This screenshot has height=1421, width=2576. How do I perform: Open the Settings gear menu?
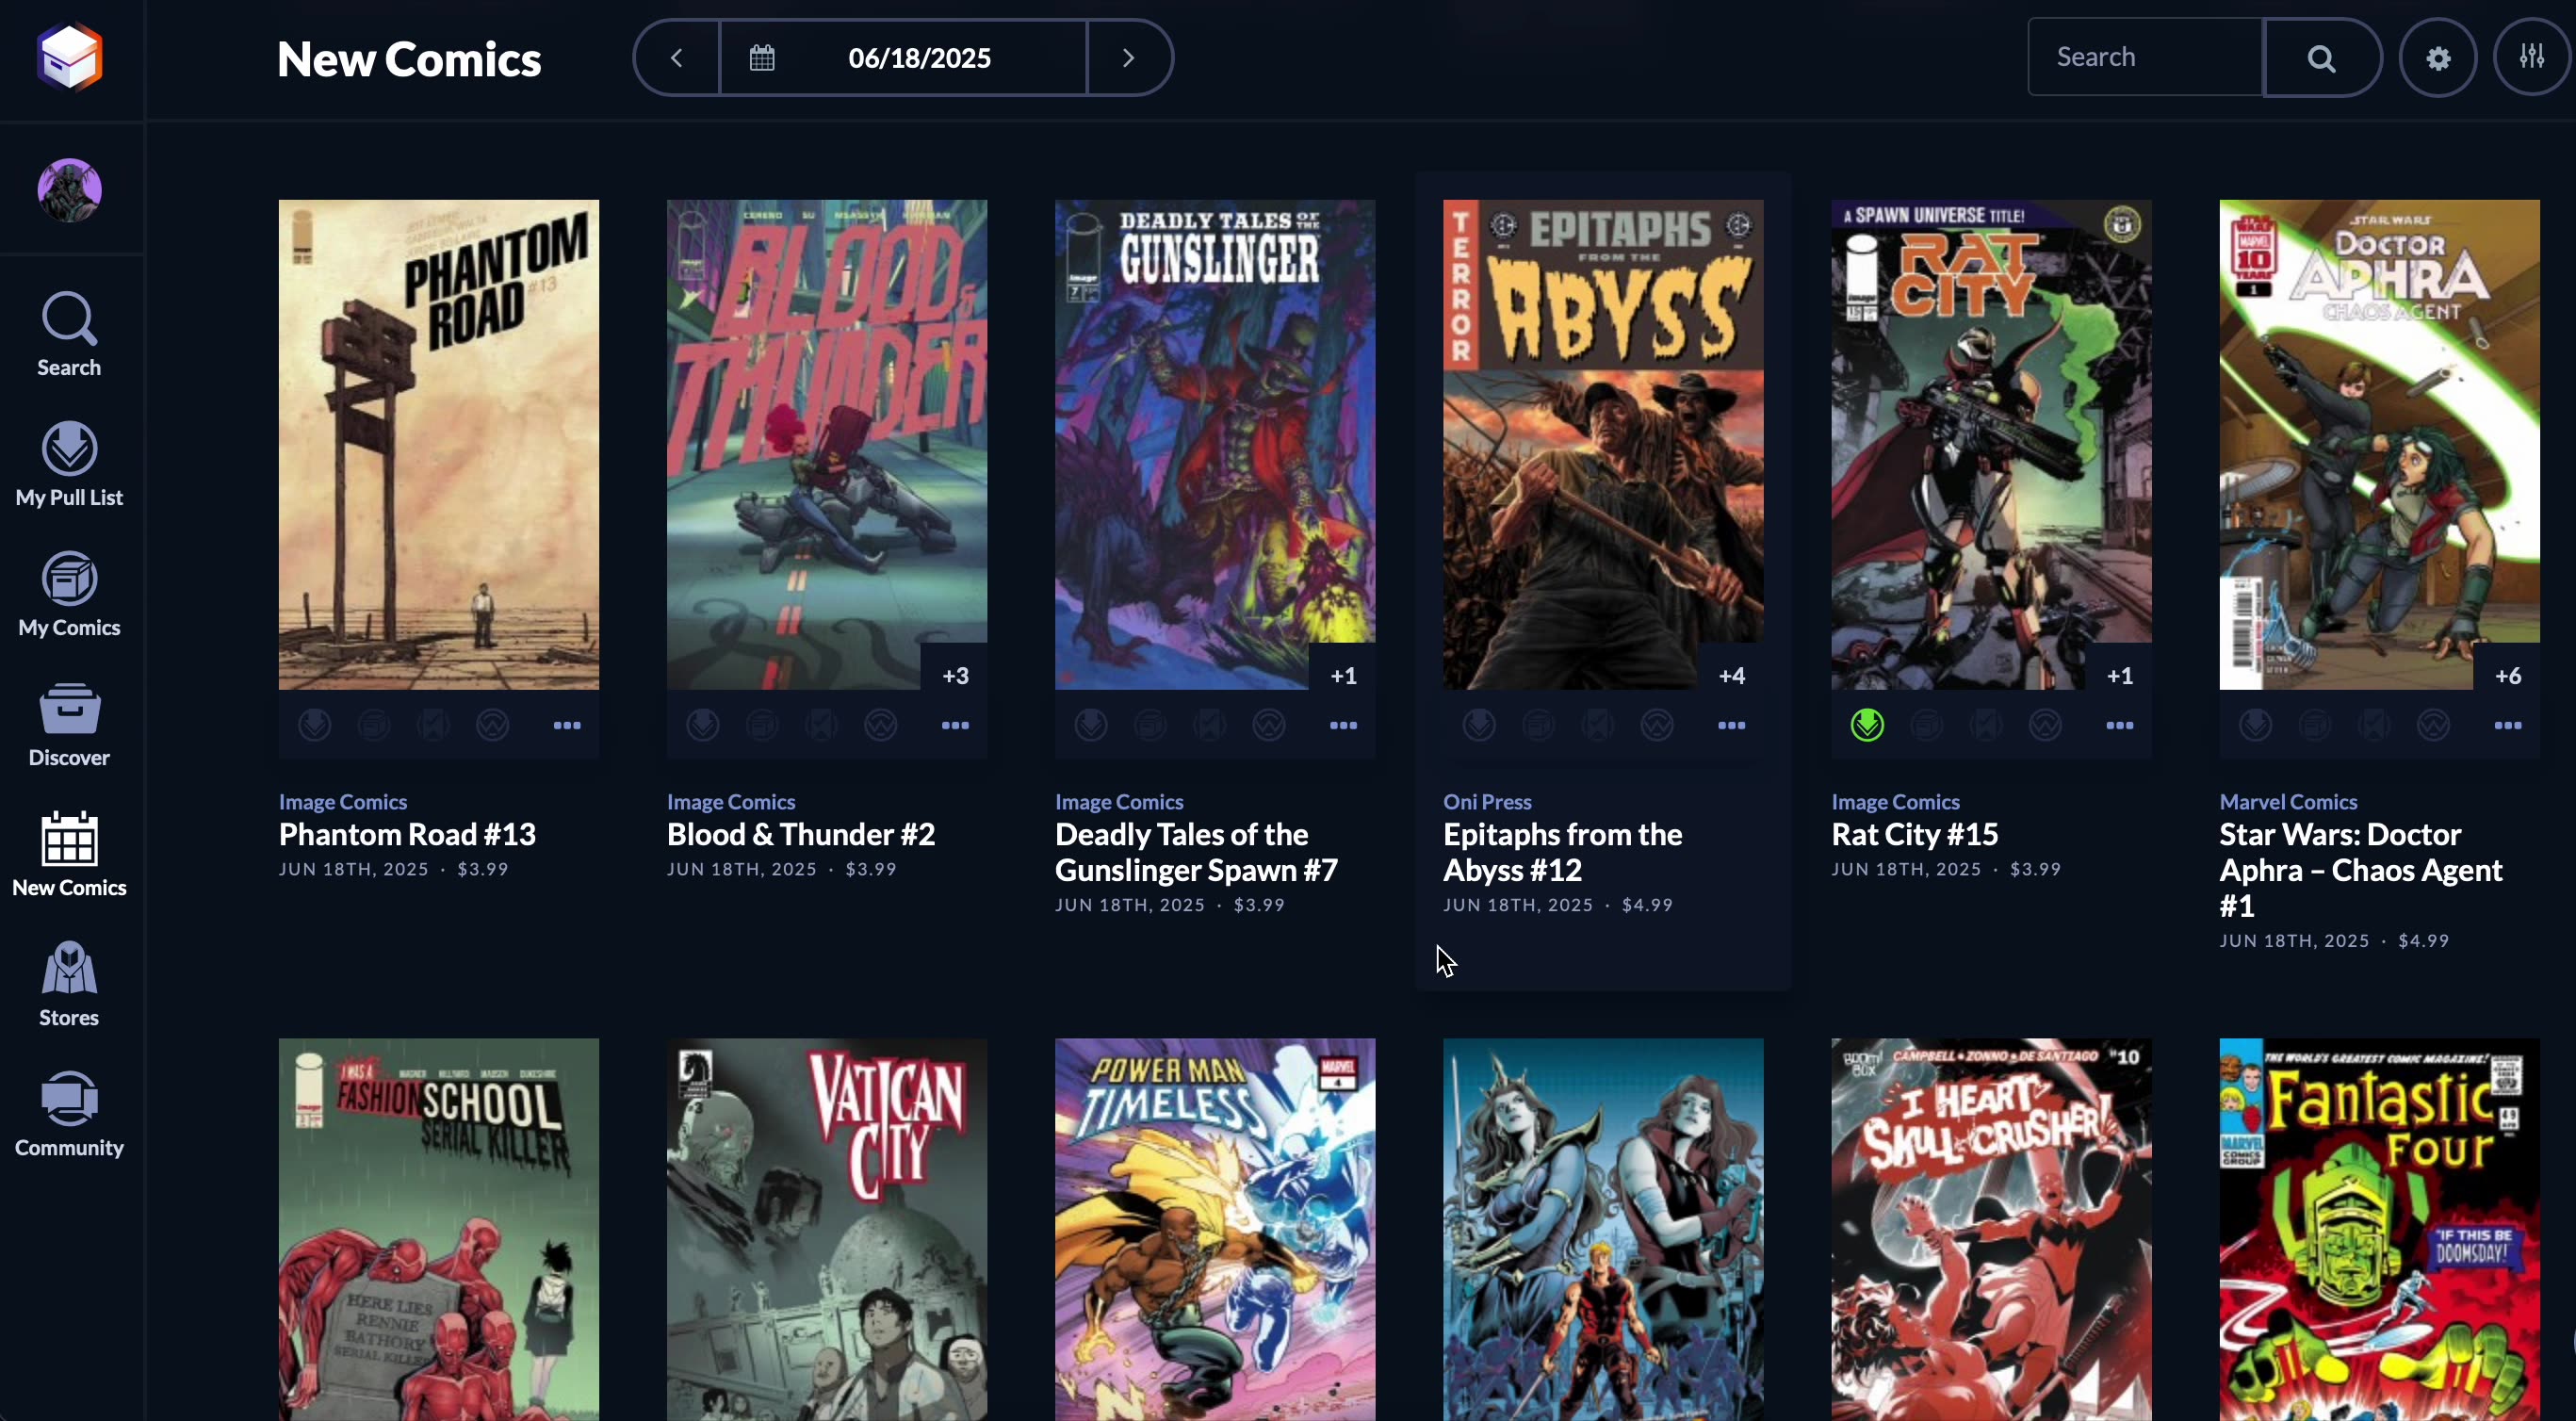pyautogui.click(x=2438, y=57)
